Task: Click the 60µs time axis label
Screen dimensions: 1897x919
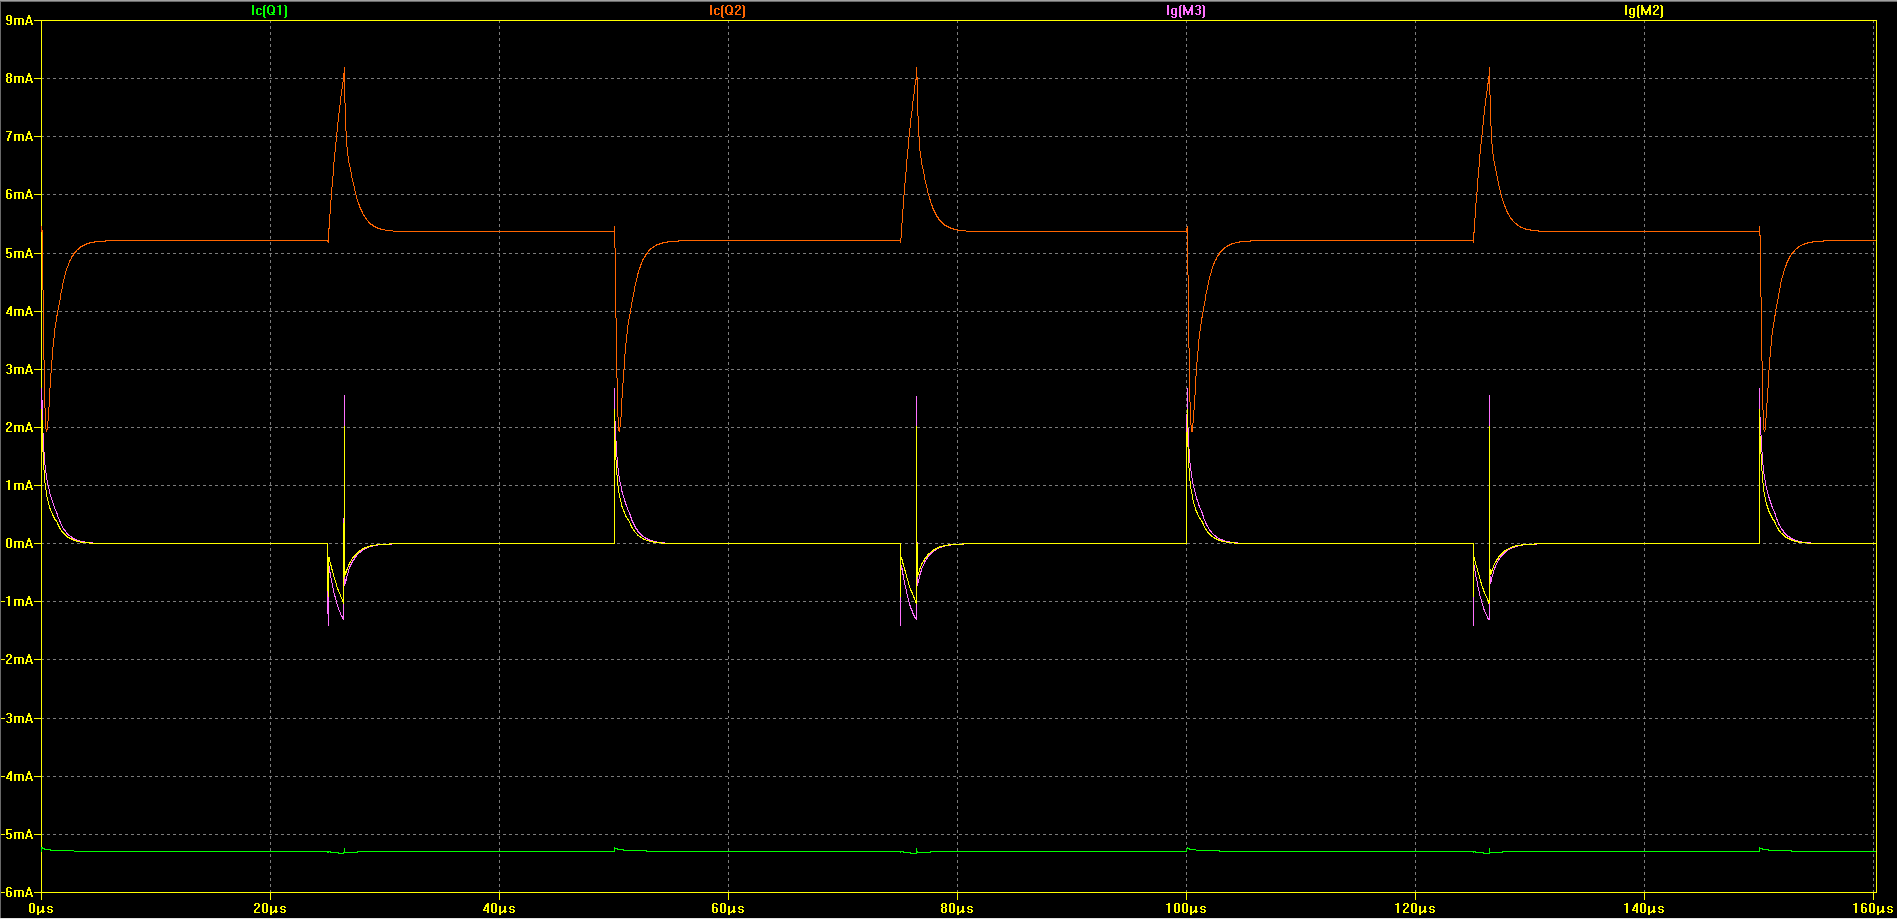Action: tap(728, 909)
